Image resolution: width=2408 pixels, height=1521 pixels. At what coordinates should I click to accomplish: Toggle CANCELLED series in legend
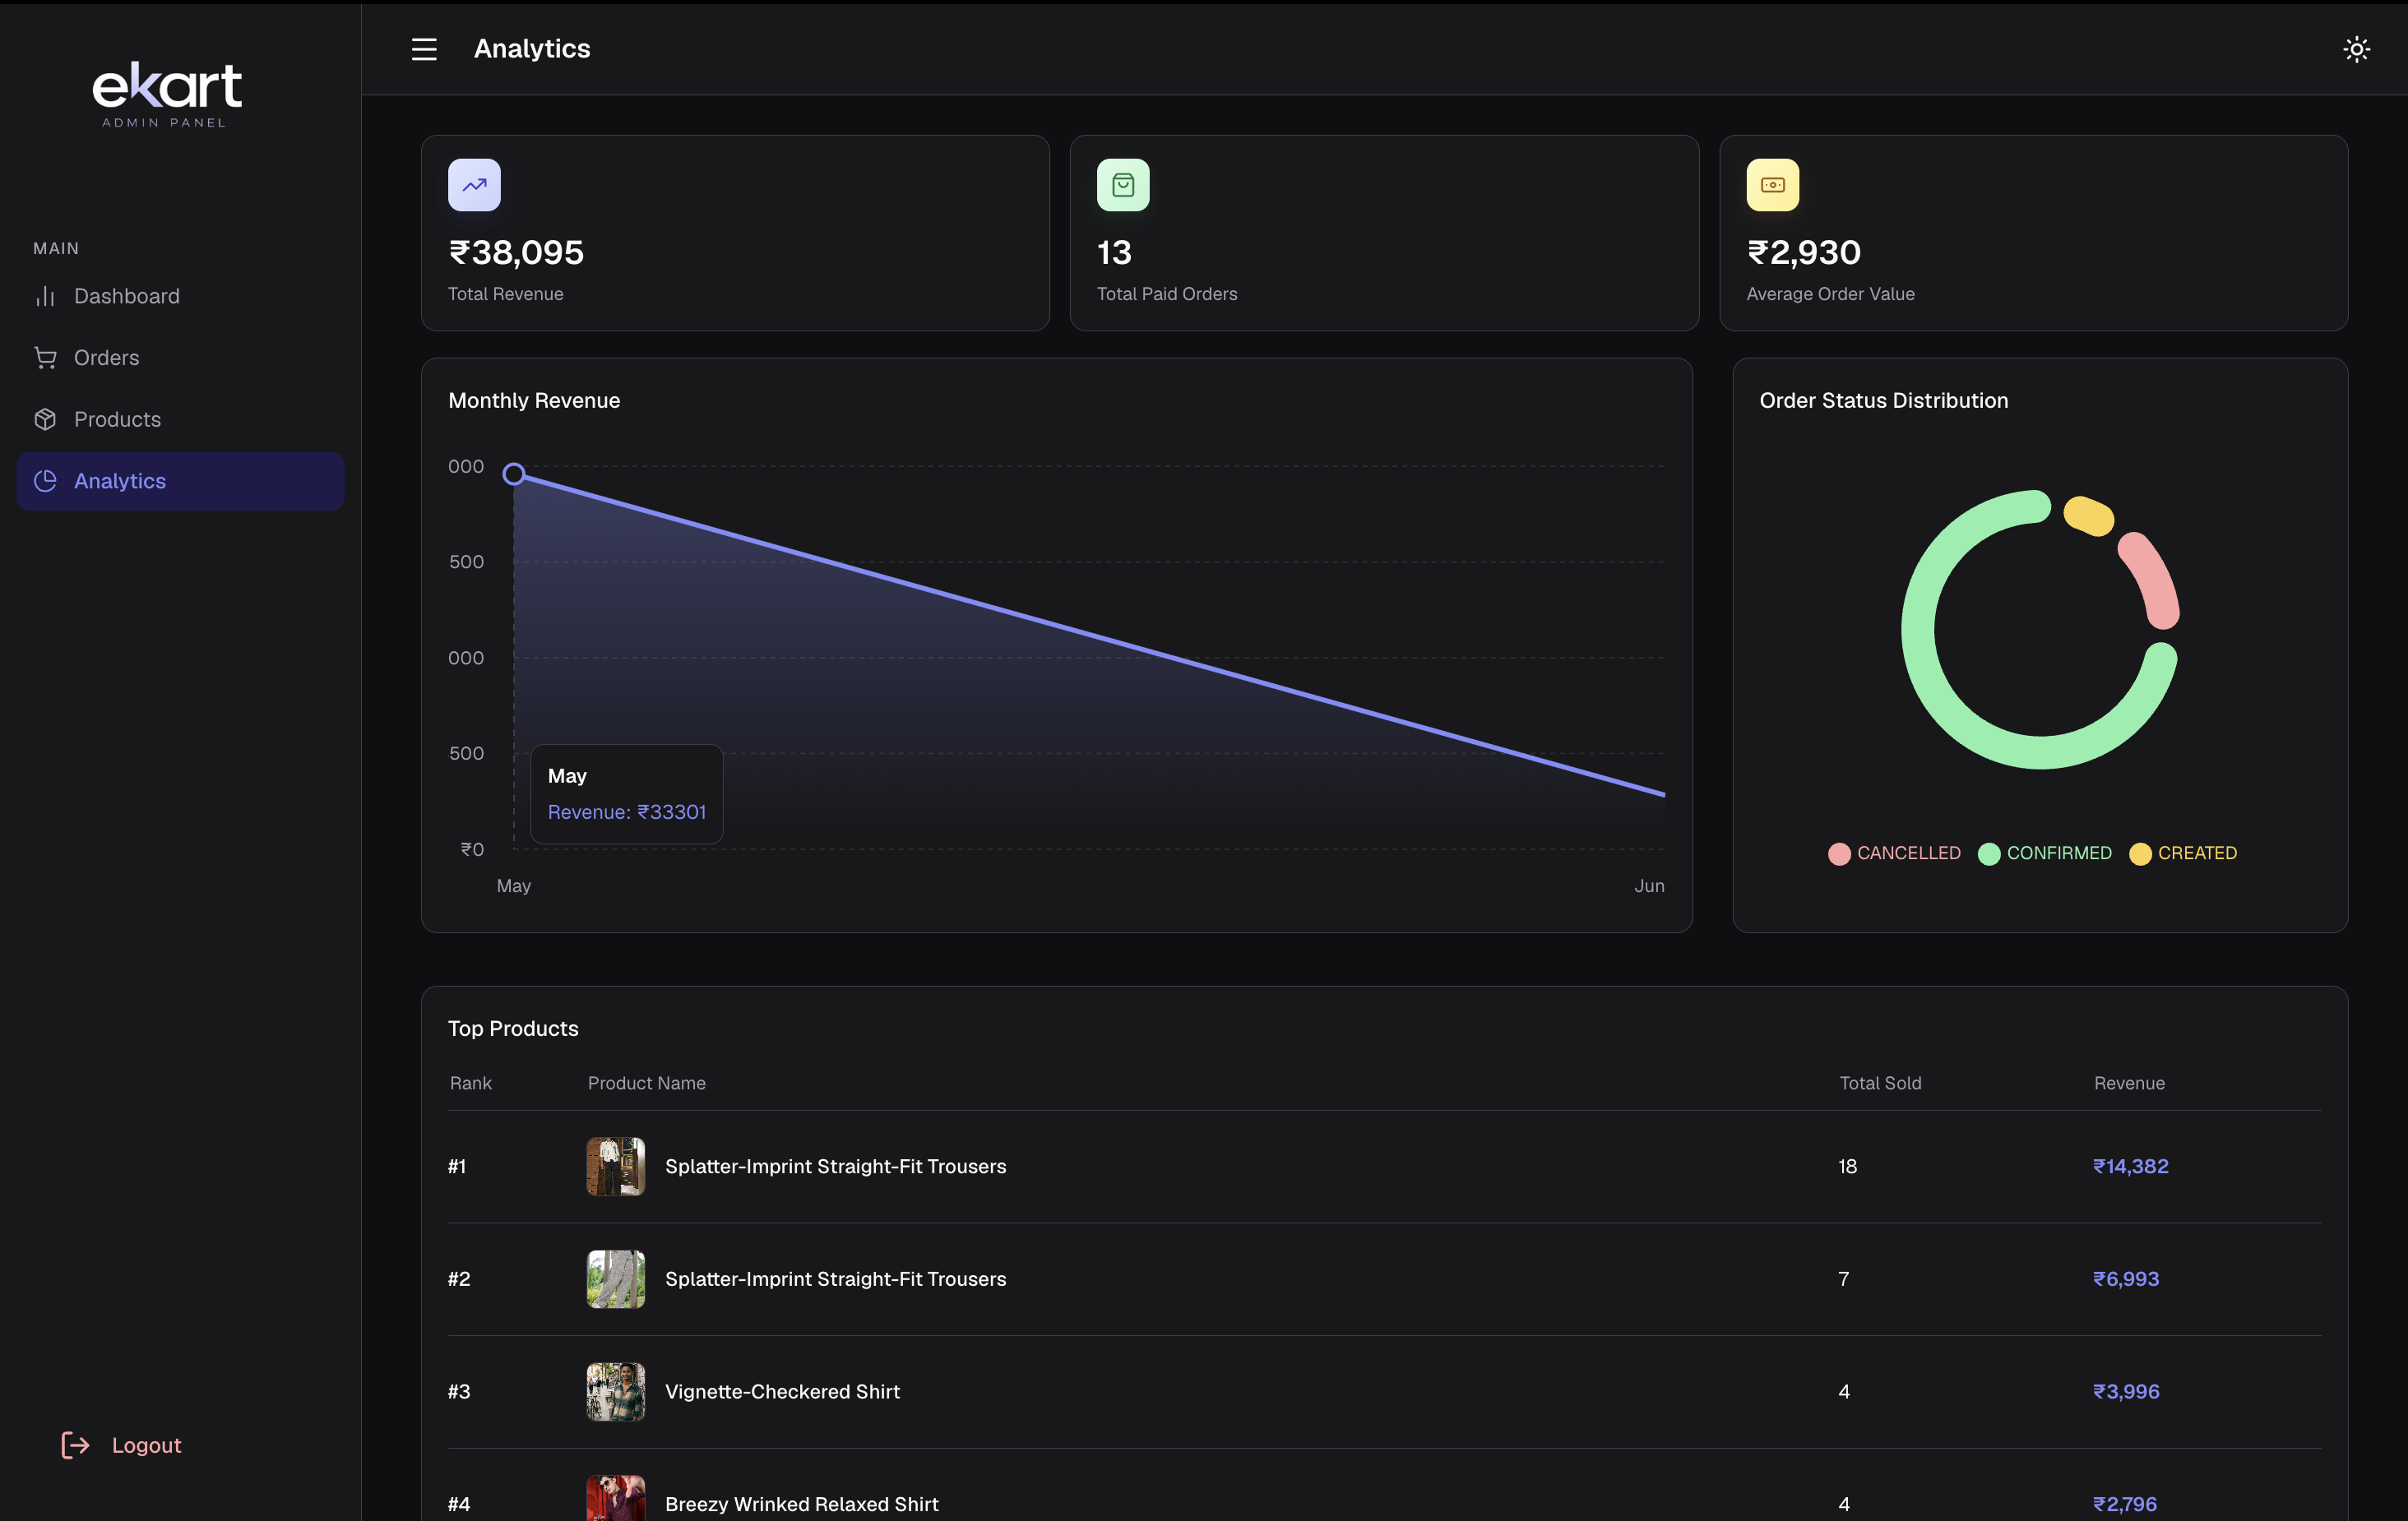[x=1894, y=853]
